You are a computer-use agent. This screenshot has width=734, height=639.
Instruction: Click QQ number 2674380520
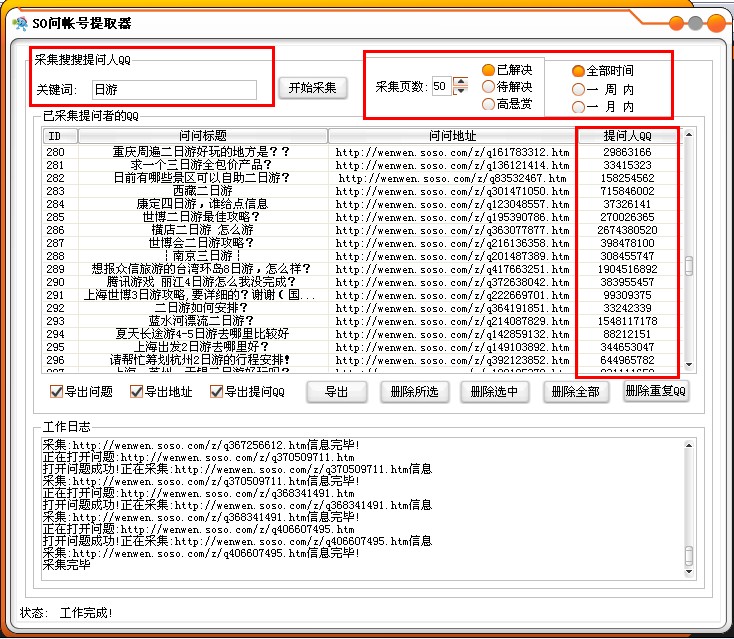pos(627,230)
